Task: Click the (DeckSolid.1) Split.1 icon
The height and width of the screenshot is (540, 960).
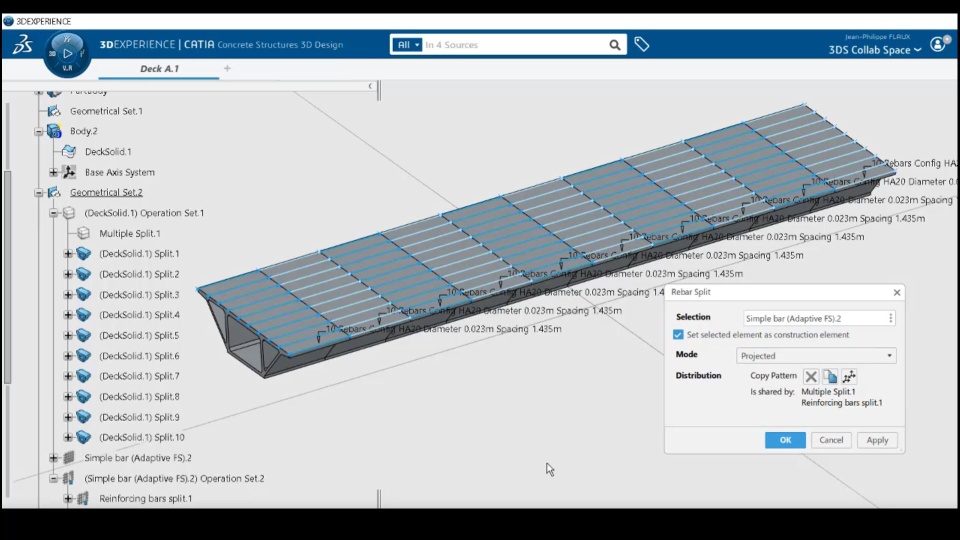Action: click(x=83, y=253)
